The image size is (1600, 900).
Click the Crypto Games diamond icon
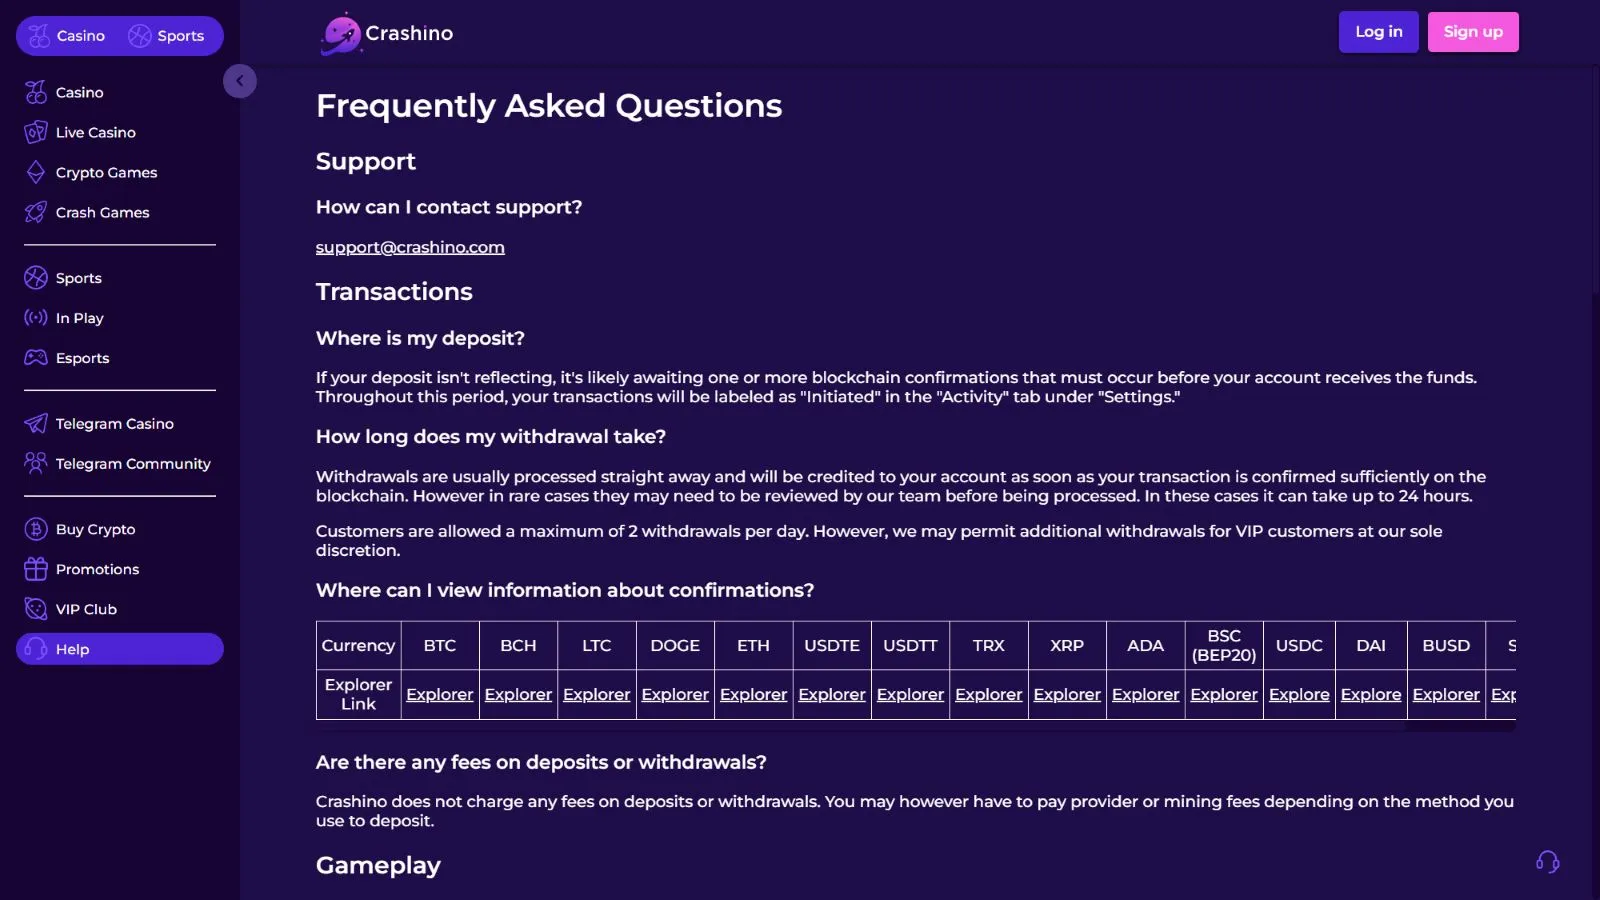(36, 172)
